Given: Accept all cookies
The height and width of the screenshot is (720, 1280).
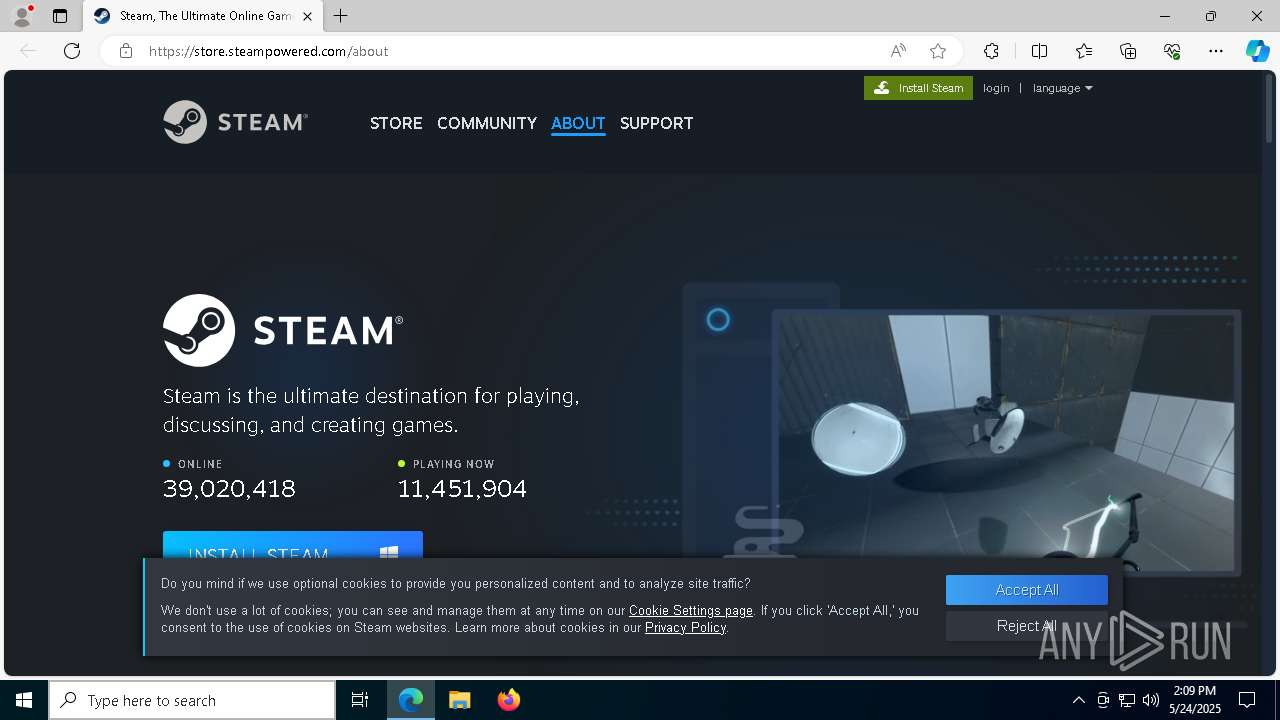Looking at the screenshot, I should click(1027, 590).
